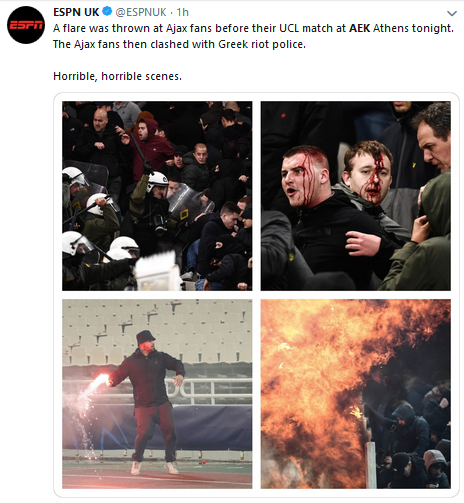Expand the tweet options chevron

pyautogui.click(x=452, y=14)
